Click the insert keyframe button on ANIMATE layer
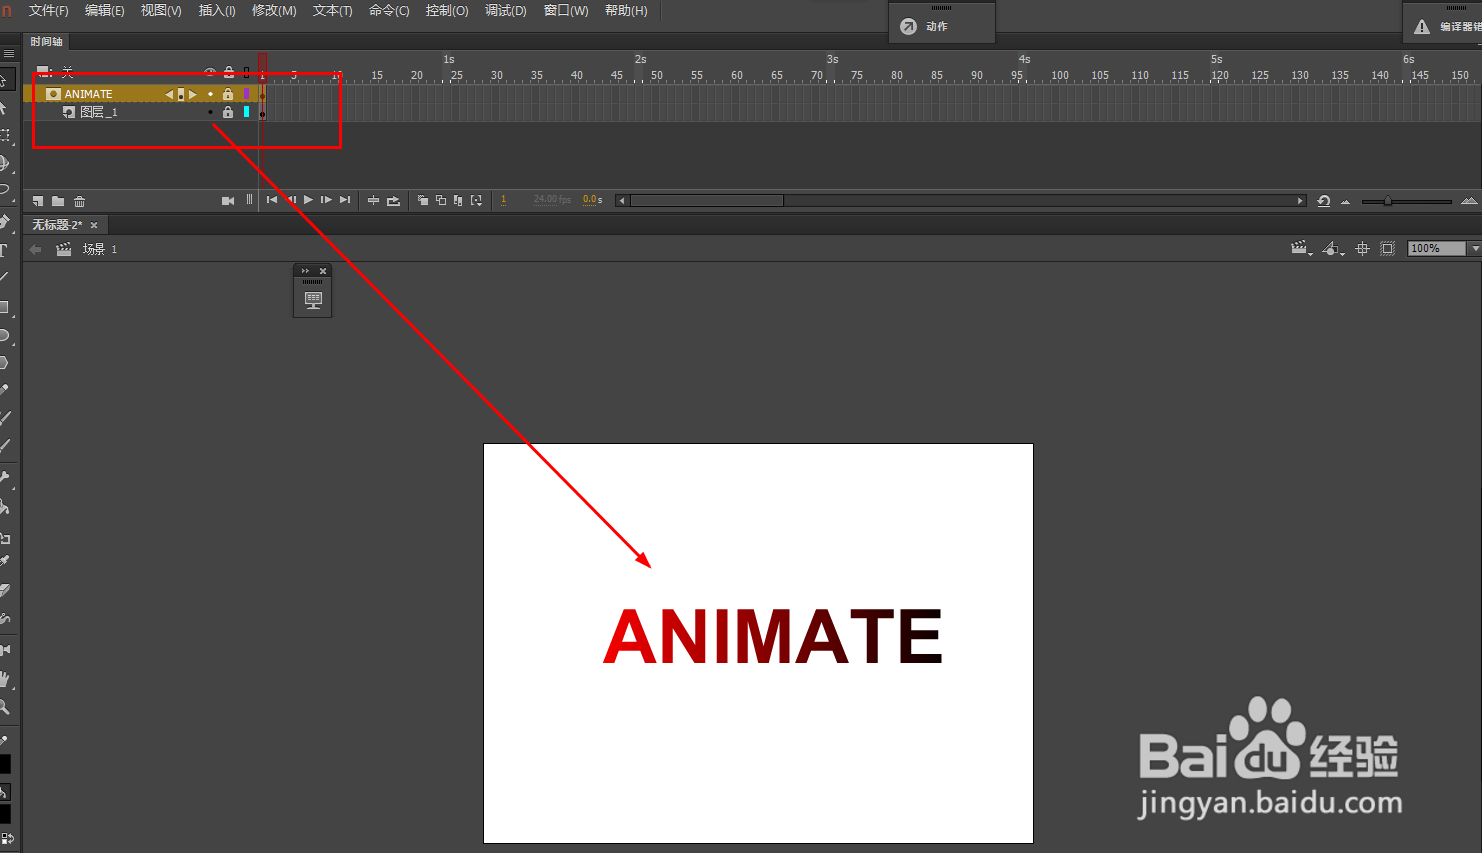The width and height of the screenshot is (1482, 853). (x=181, y=95)
